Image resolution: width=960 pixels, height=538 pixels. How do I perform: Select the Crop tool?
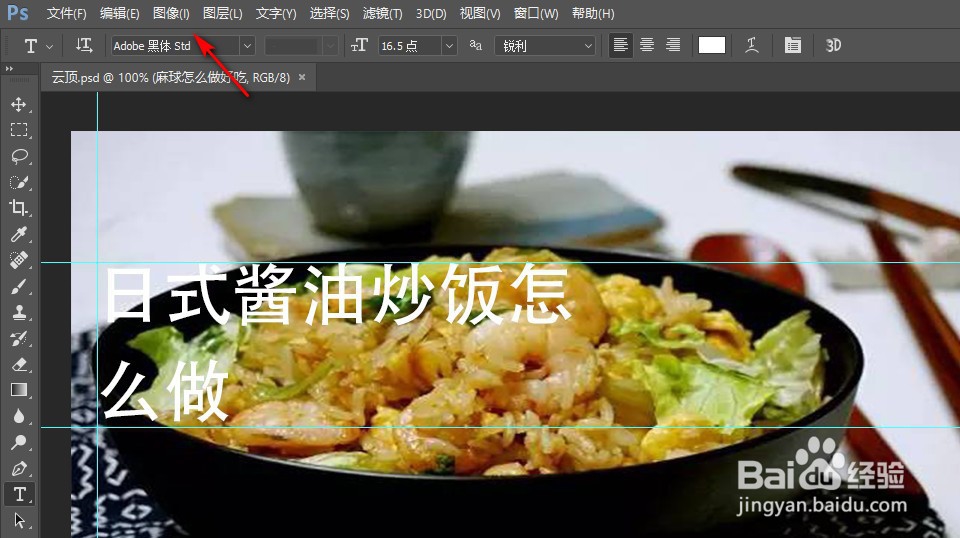18,208
